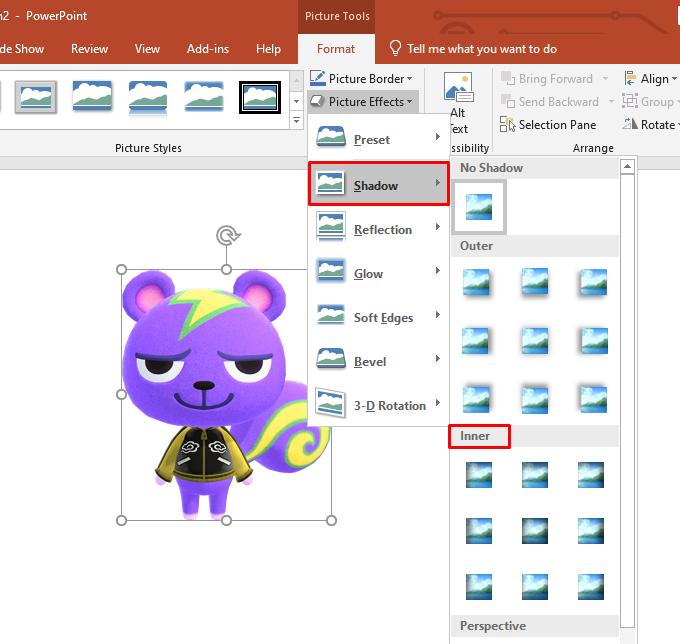
Task: Open the Align dropdown
Action: pyautogui.click(x=650, y=78)
